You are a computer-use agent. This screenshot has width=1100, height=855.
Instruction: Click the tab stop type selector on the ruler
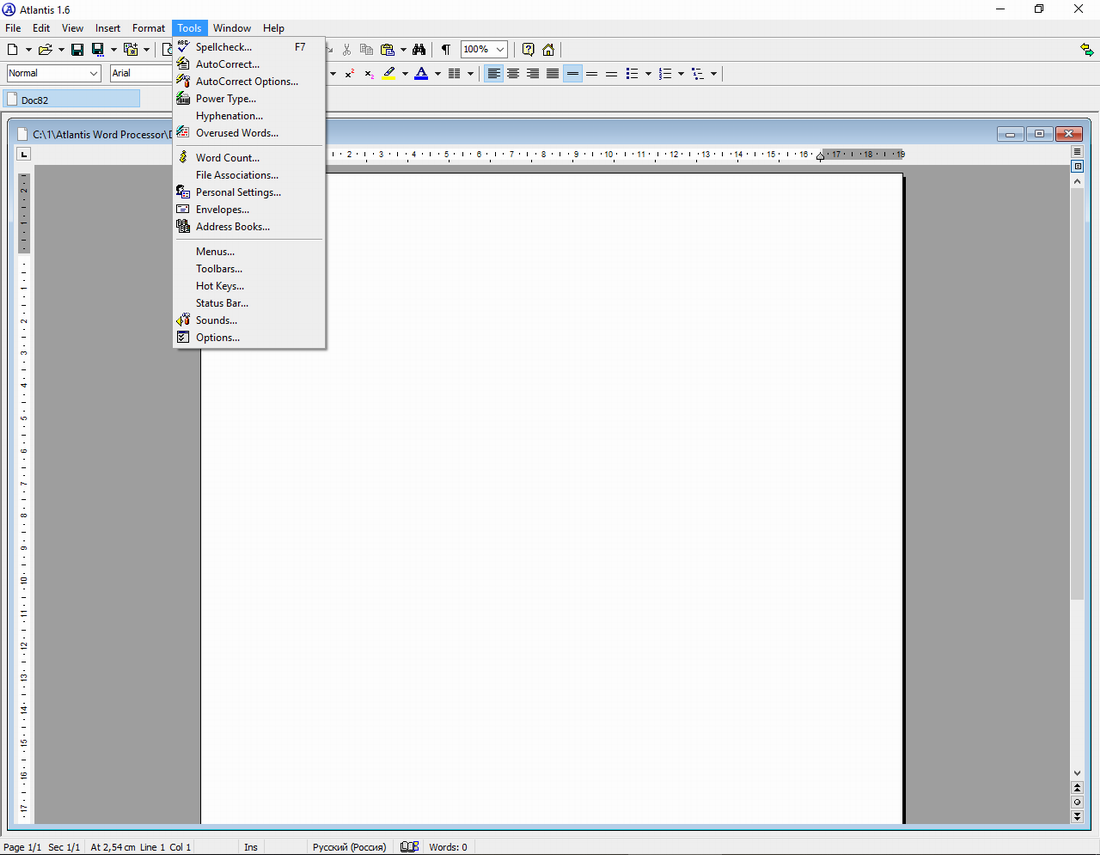[x=24, y=154]
